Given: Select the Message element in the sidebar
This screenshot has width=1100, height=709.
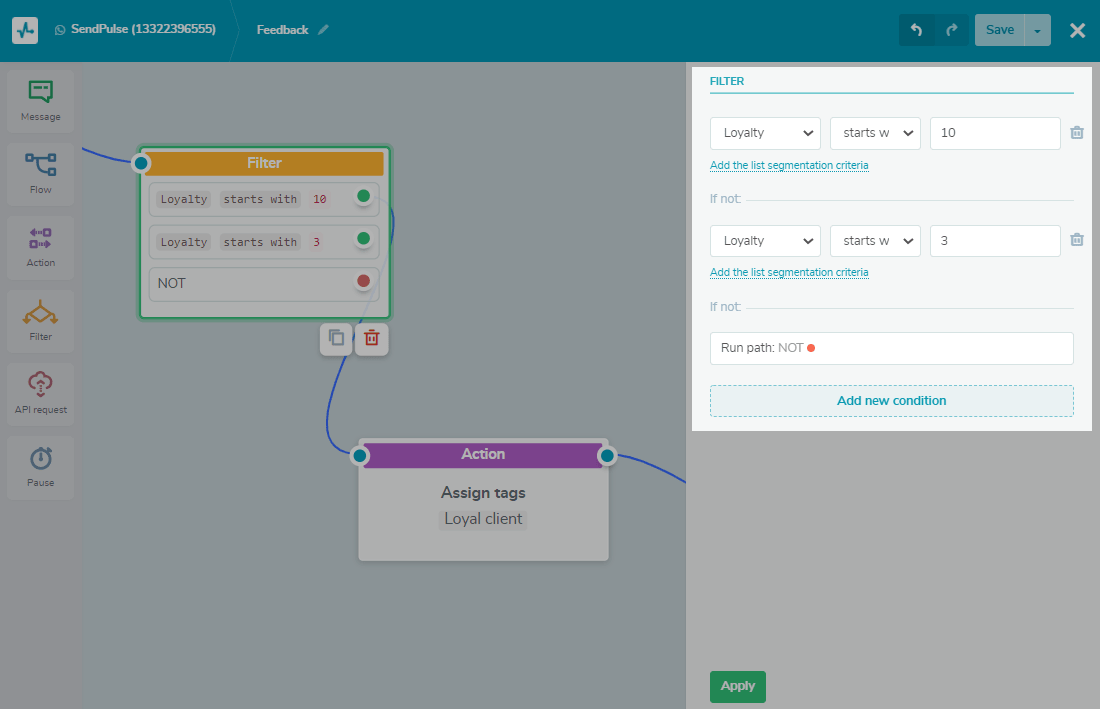Looking at the screenshot, I should click(x=40, y=100).
